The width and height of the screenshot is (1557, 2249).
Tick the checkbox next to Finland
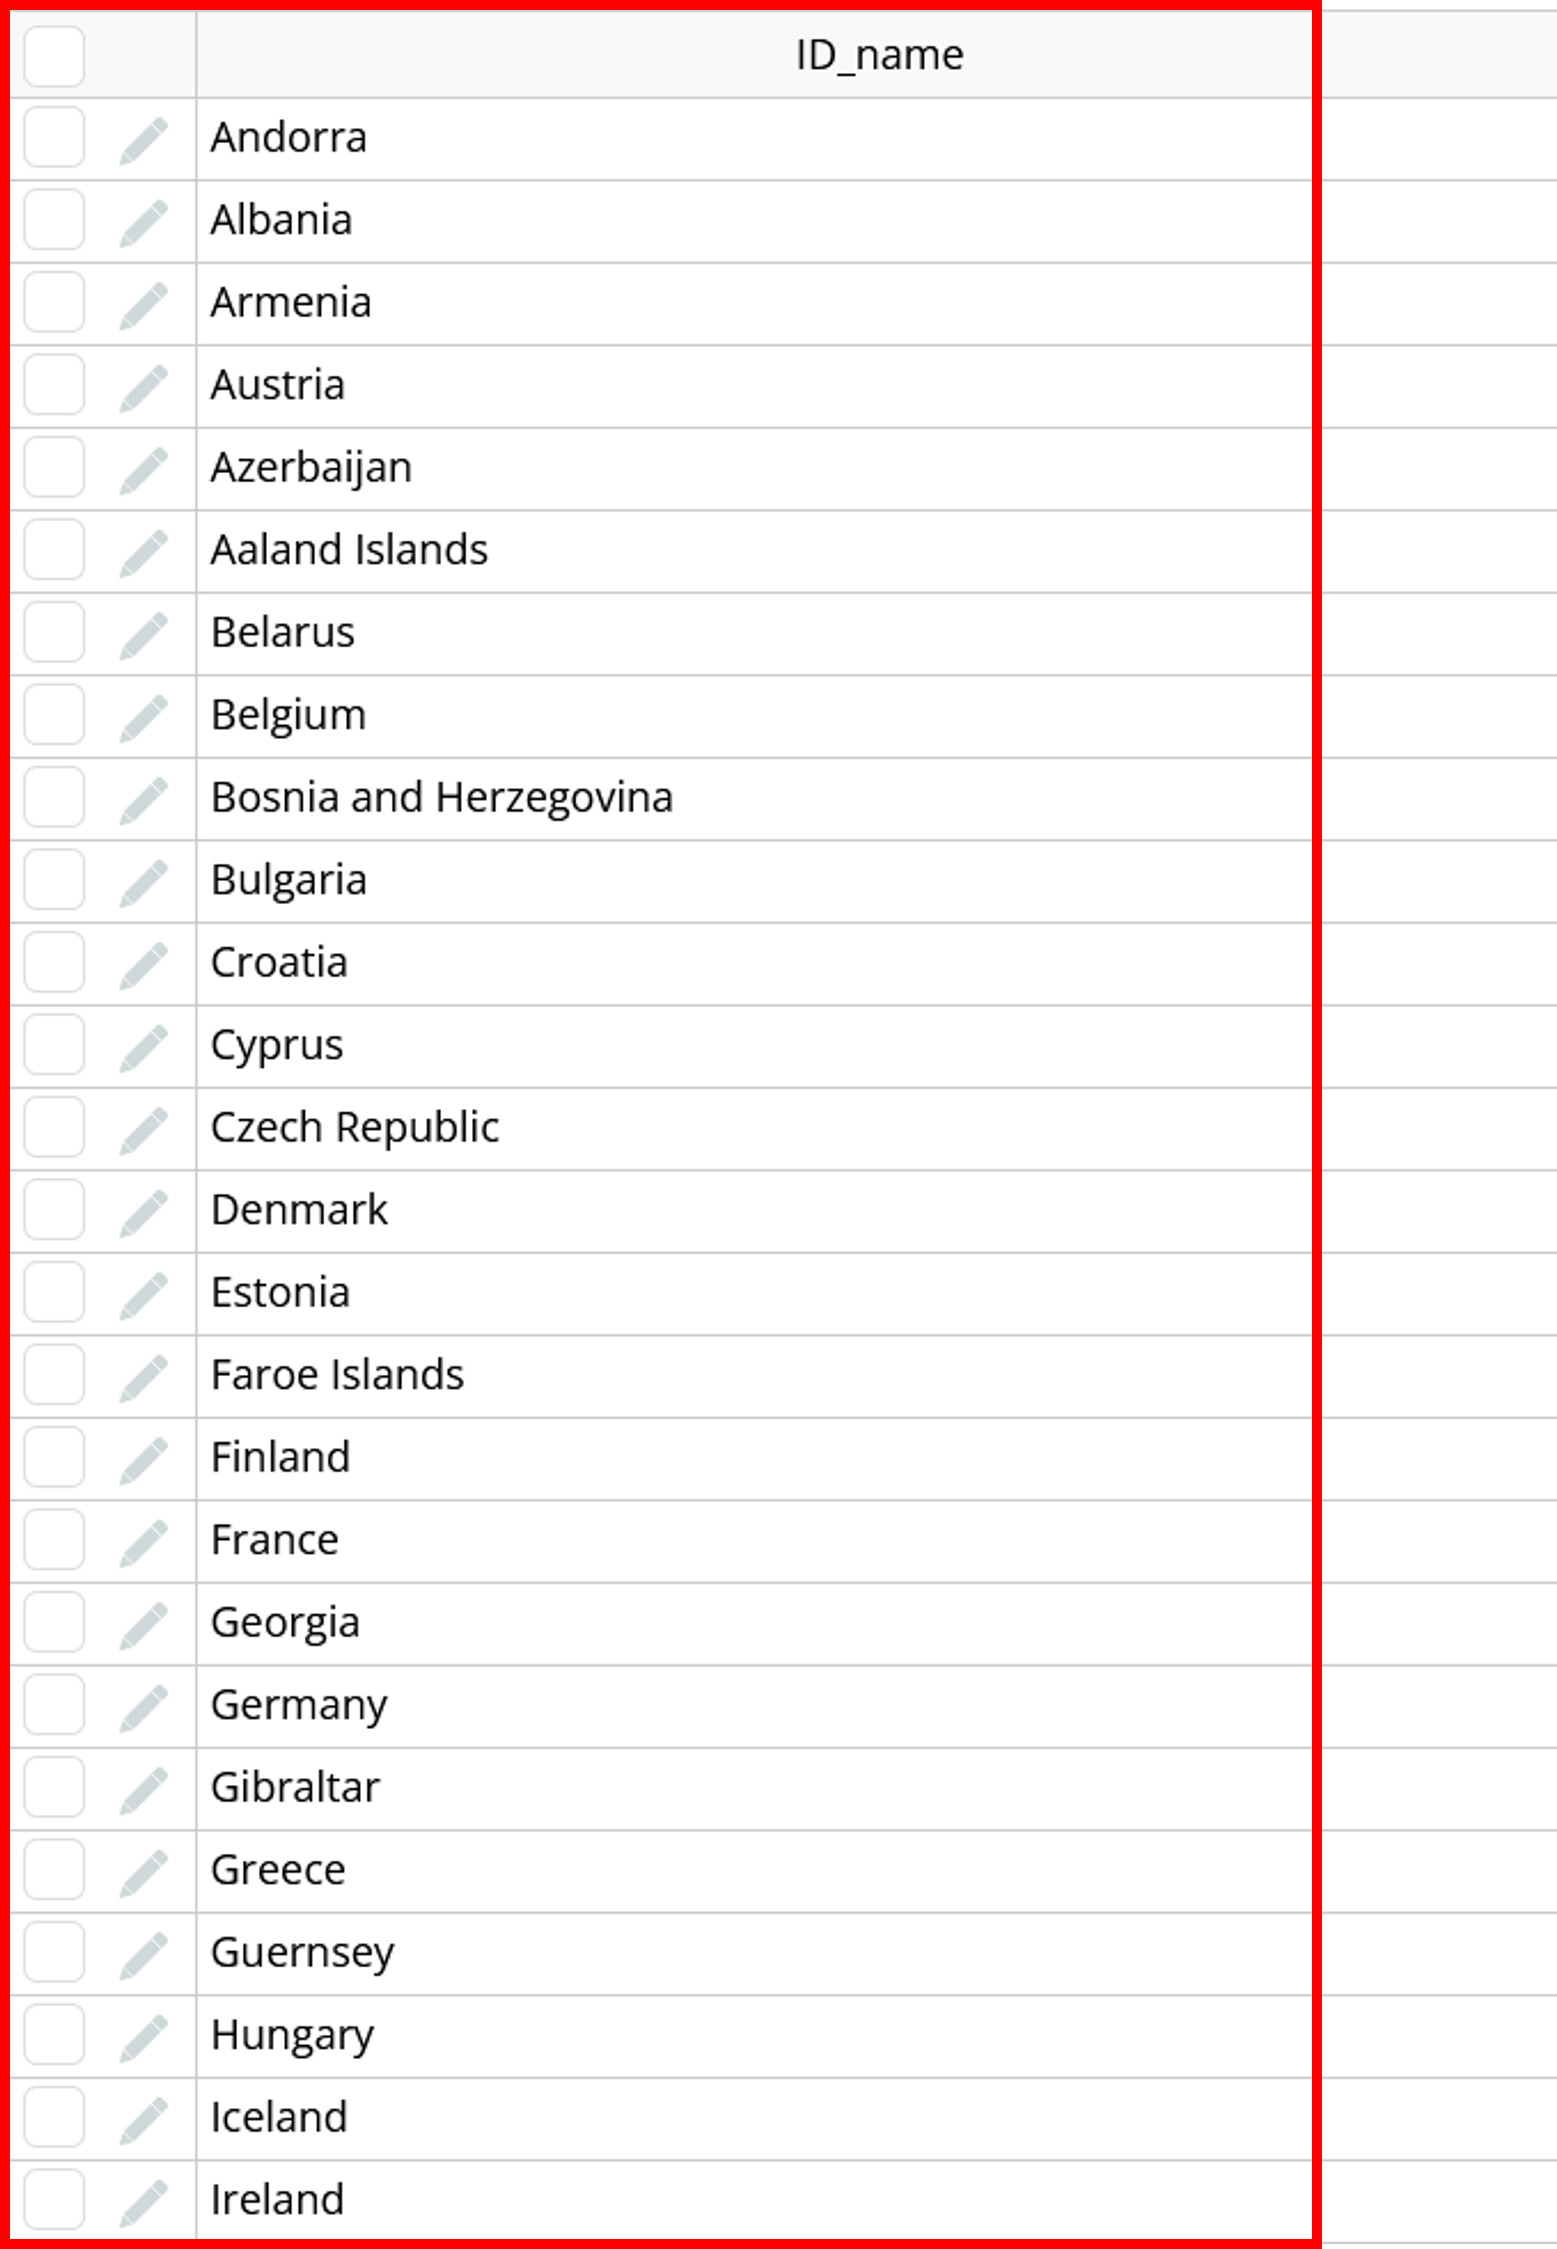[x=54, y=1456]
